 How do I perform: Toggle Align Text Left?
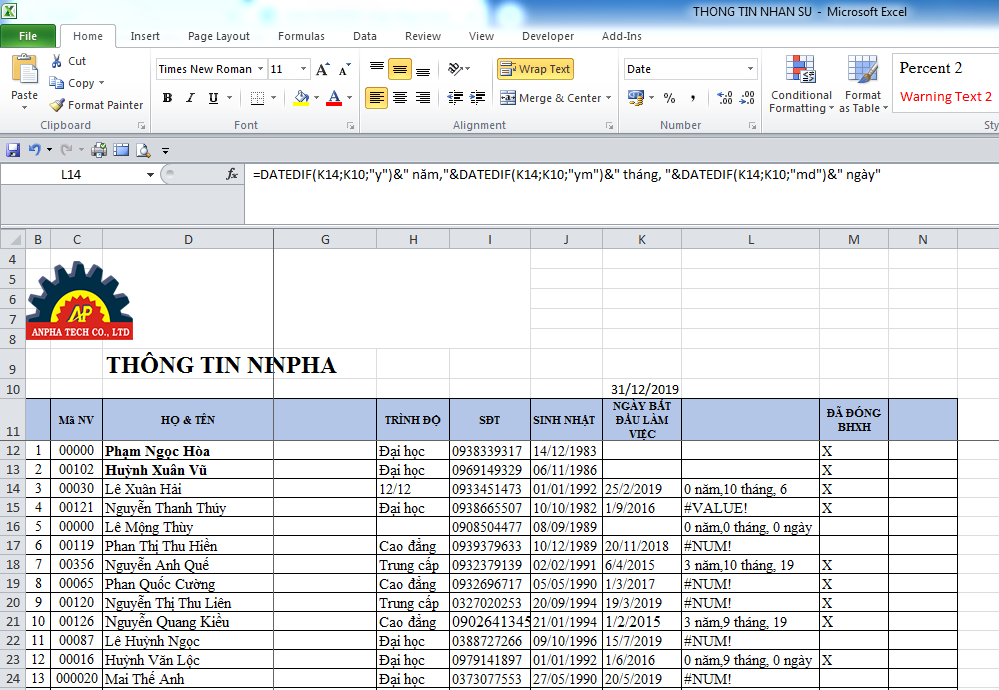pyautogui.click(x=377, y=98)
